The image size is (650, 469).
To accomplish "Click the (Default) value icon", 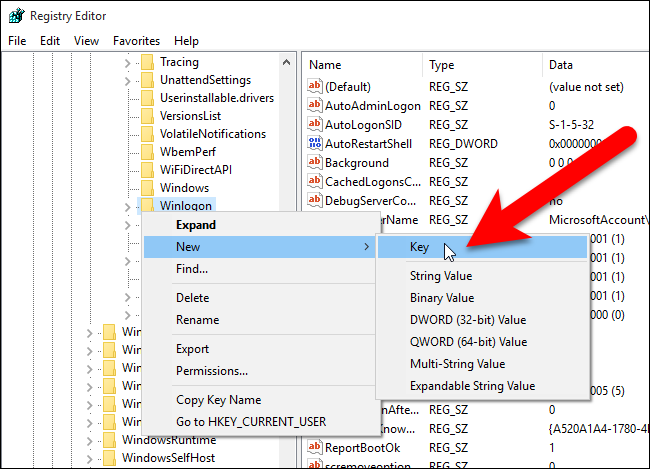I will click(315, 87).
